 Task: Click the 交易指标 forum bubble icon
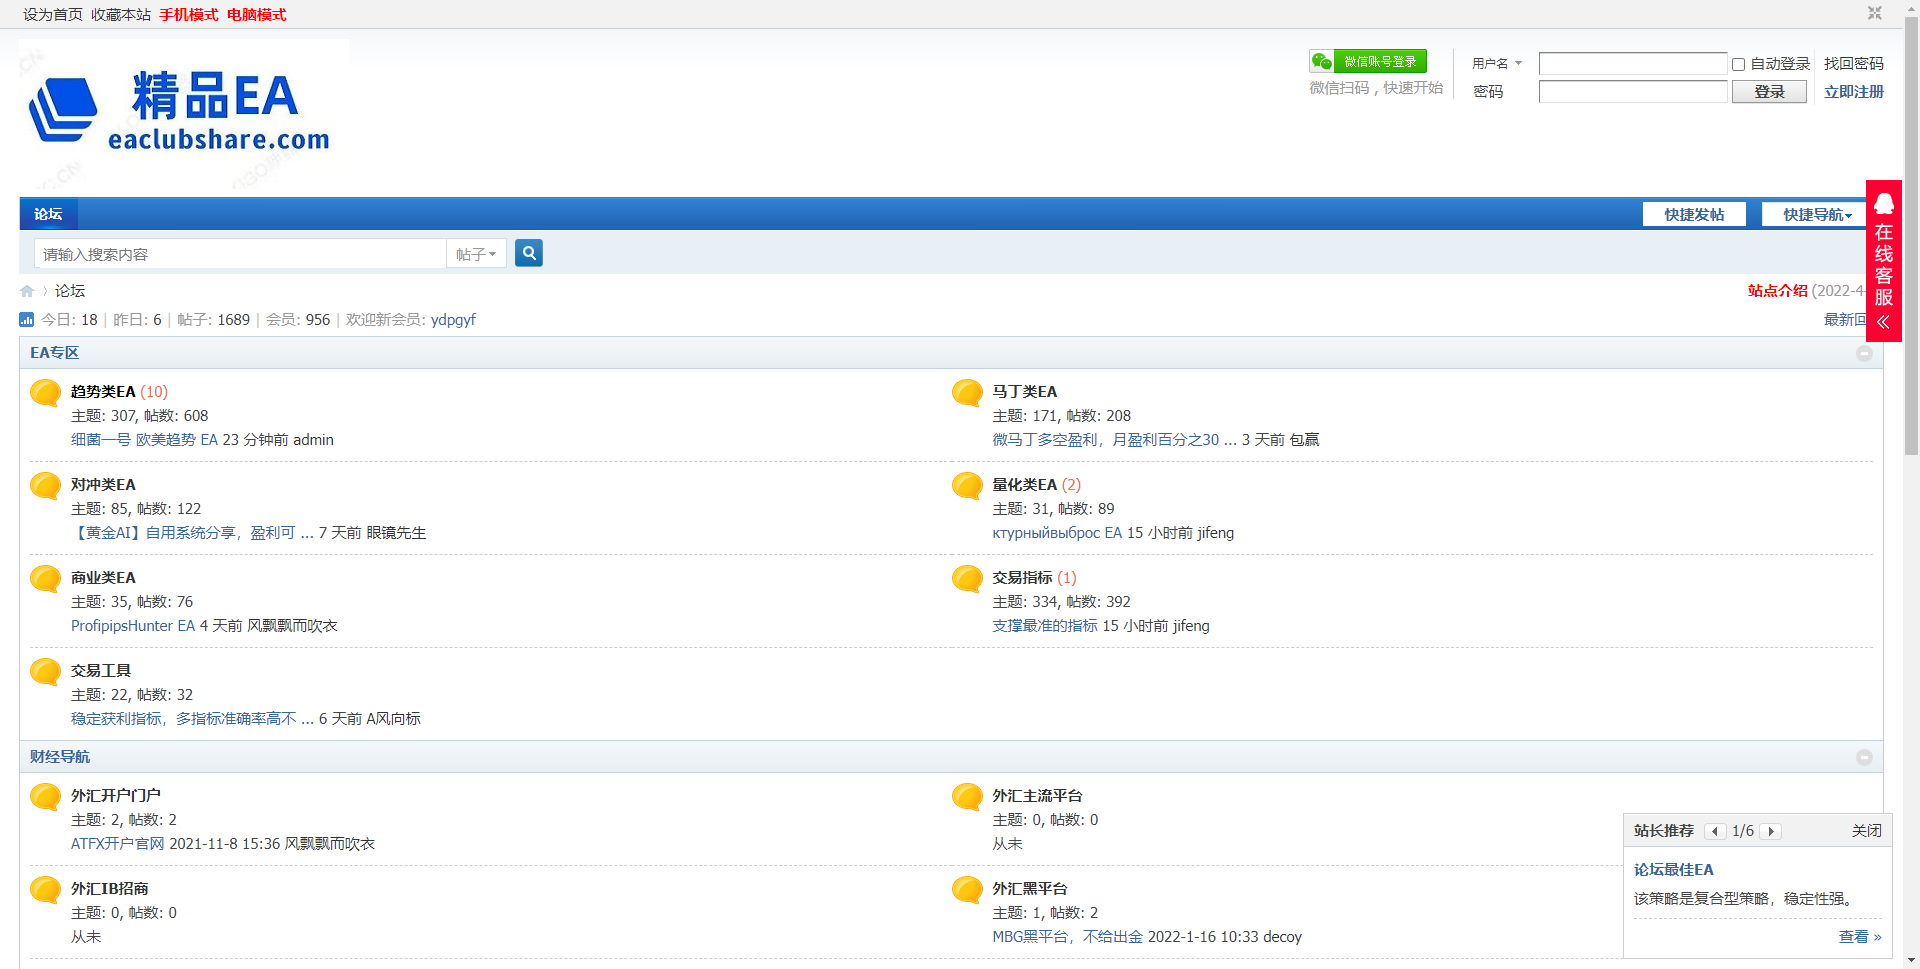(967, 579)
